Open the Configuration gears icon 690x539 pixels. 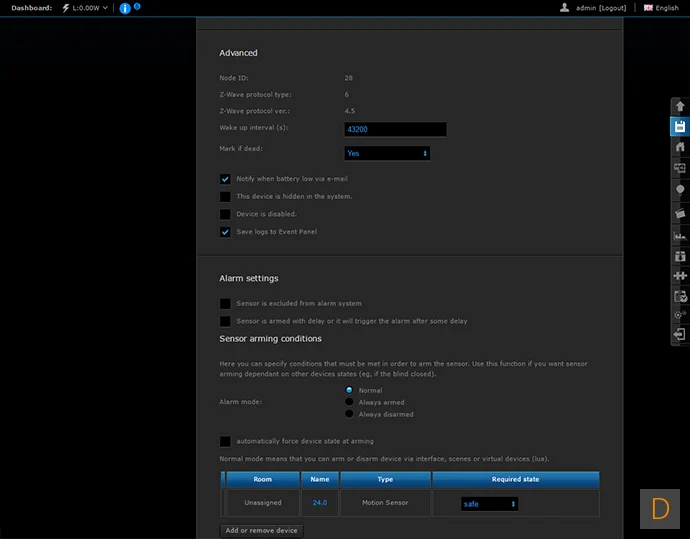(680, 315)
